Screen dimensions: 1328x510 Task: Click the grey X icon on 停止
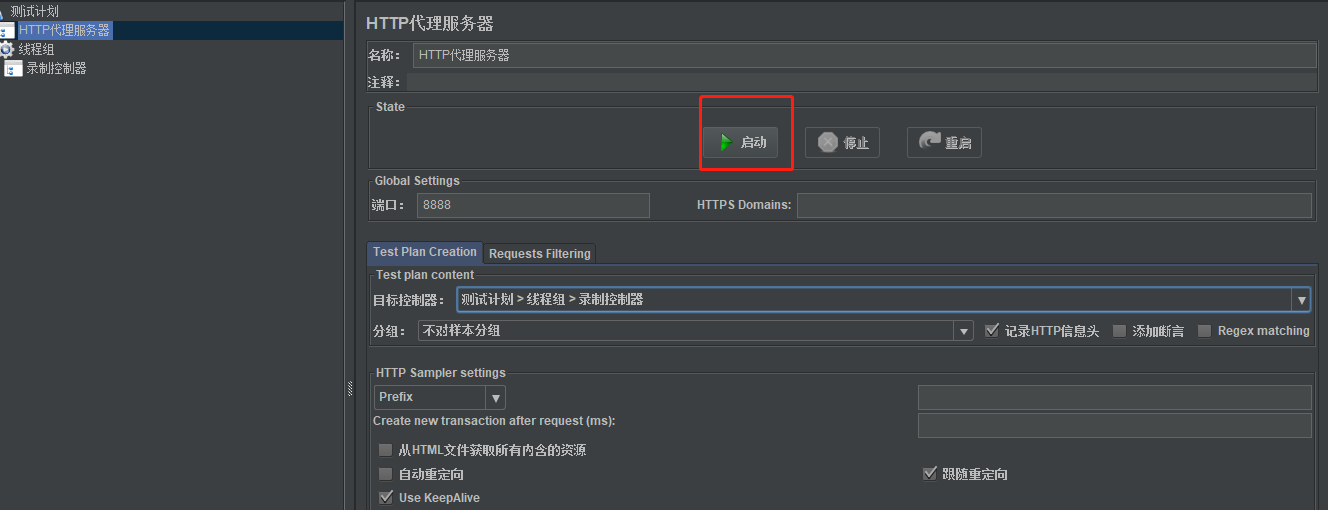828,143
